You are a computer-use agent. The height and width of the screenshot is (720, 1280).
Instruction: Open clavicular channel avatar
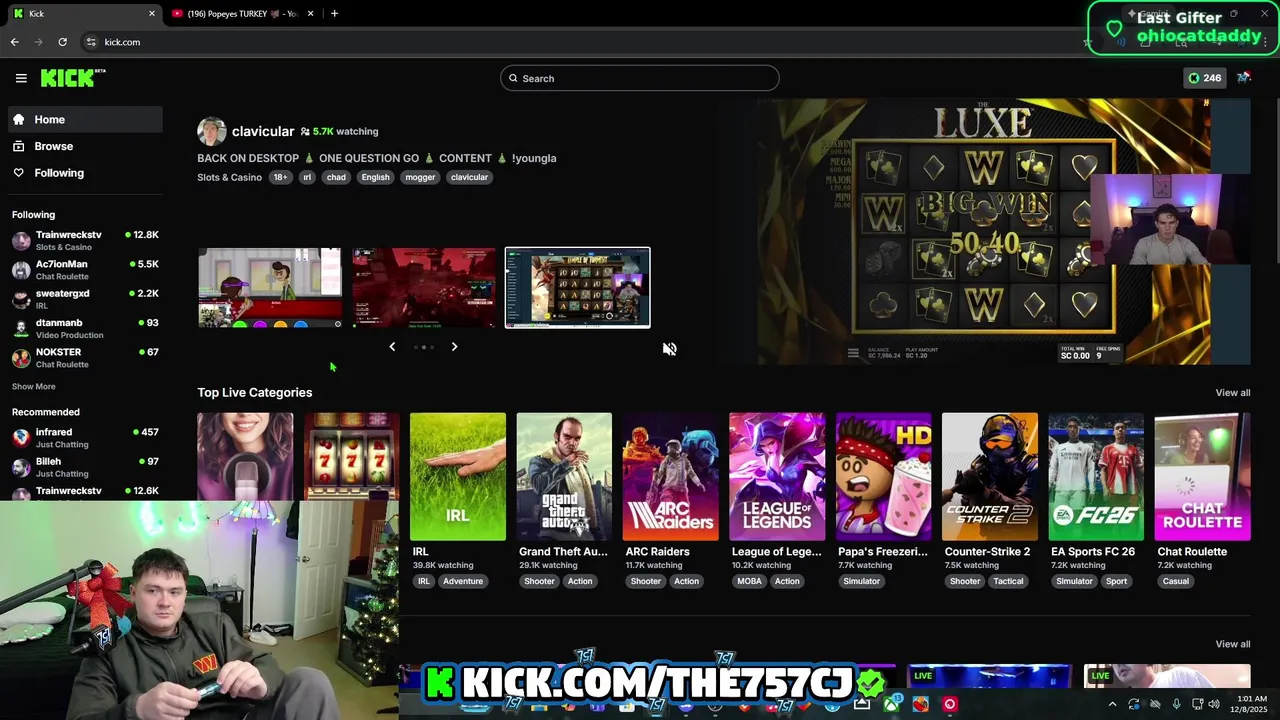coord(211,132)
